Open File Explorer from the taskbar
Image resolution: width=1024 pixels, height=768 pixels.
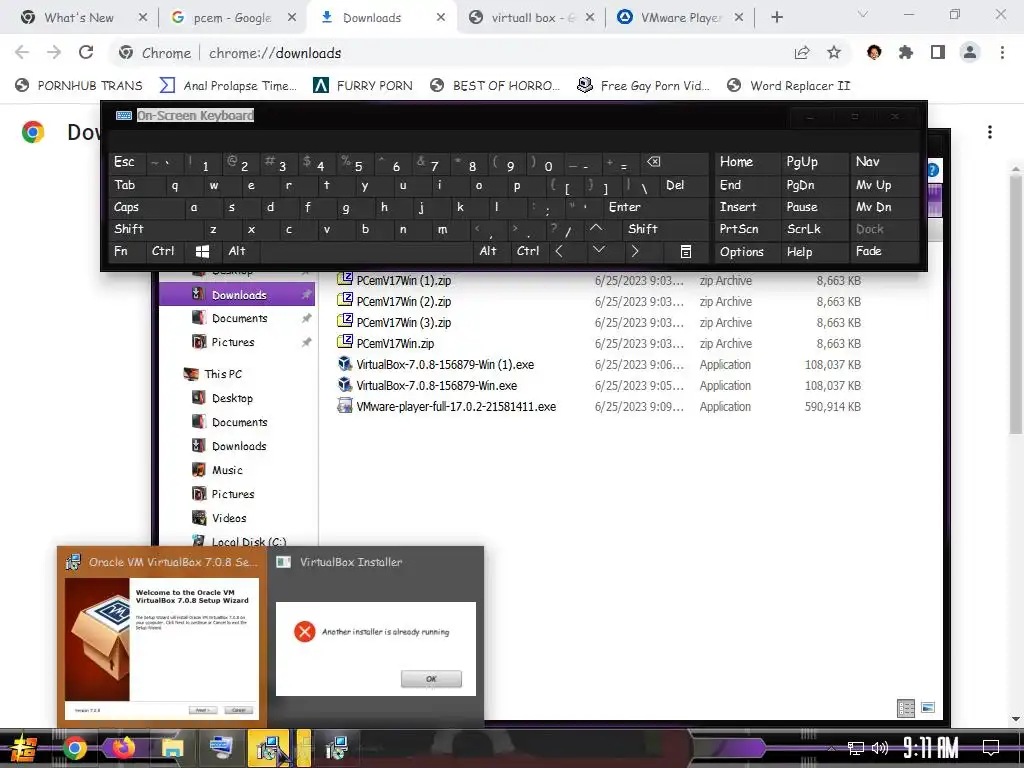point(172,748)
